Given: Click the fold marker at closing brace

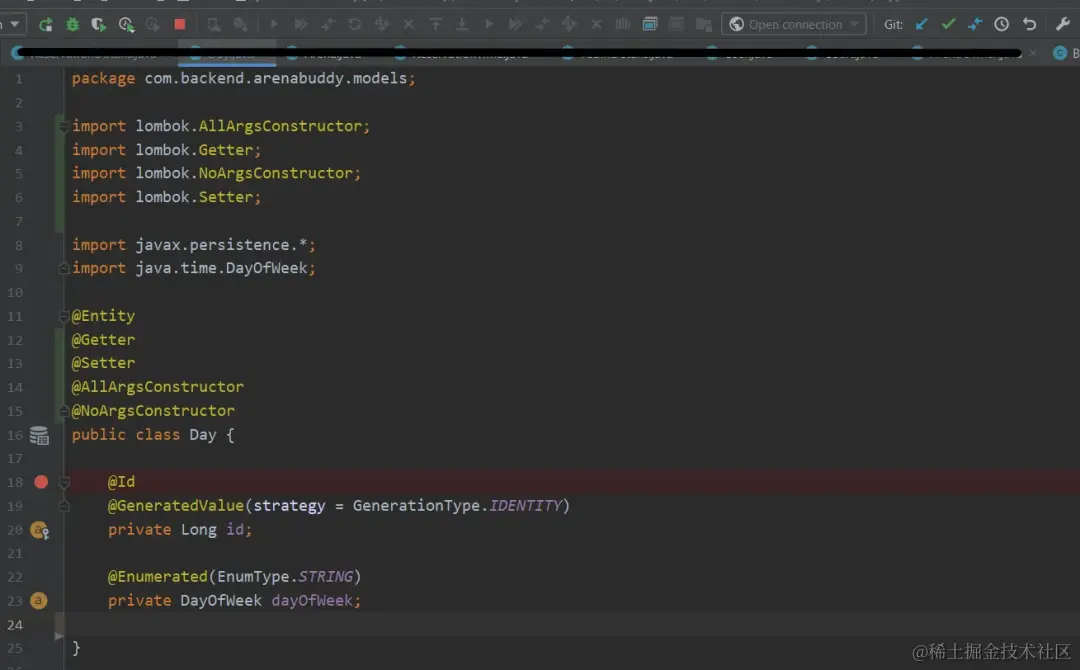Looking at the screenshot, I should click(59, 637).
